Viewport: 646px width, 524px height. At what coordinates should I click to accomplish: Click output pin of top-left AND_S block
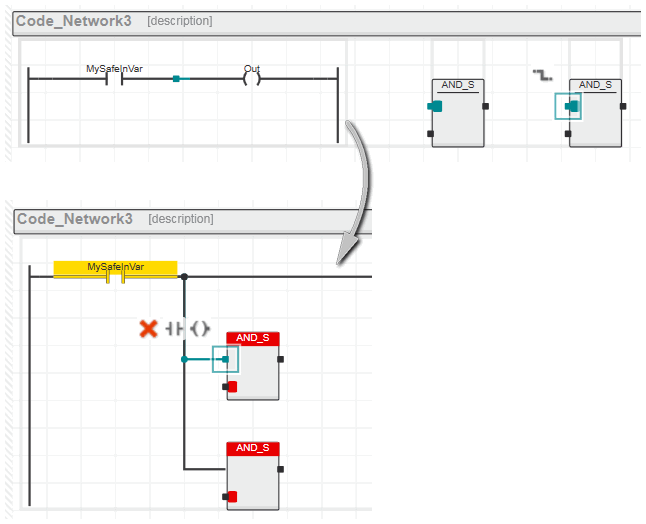click(485, 106)
